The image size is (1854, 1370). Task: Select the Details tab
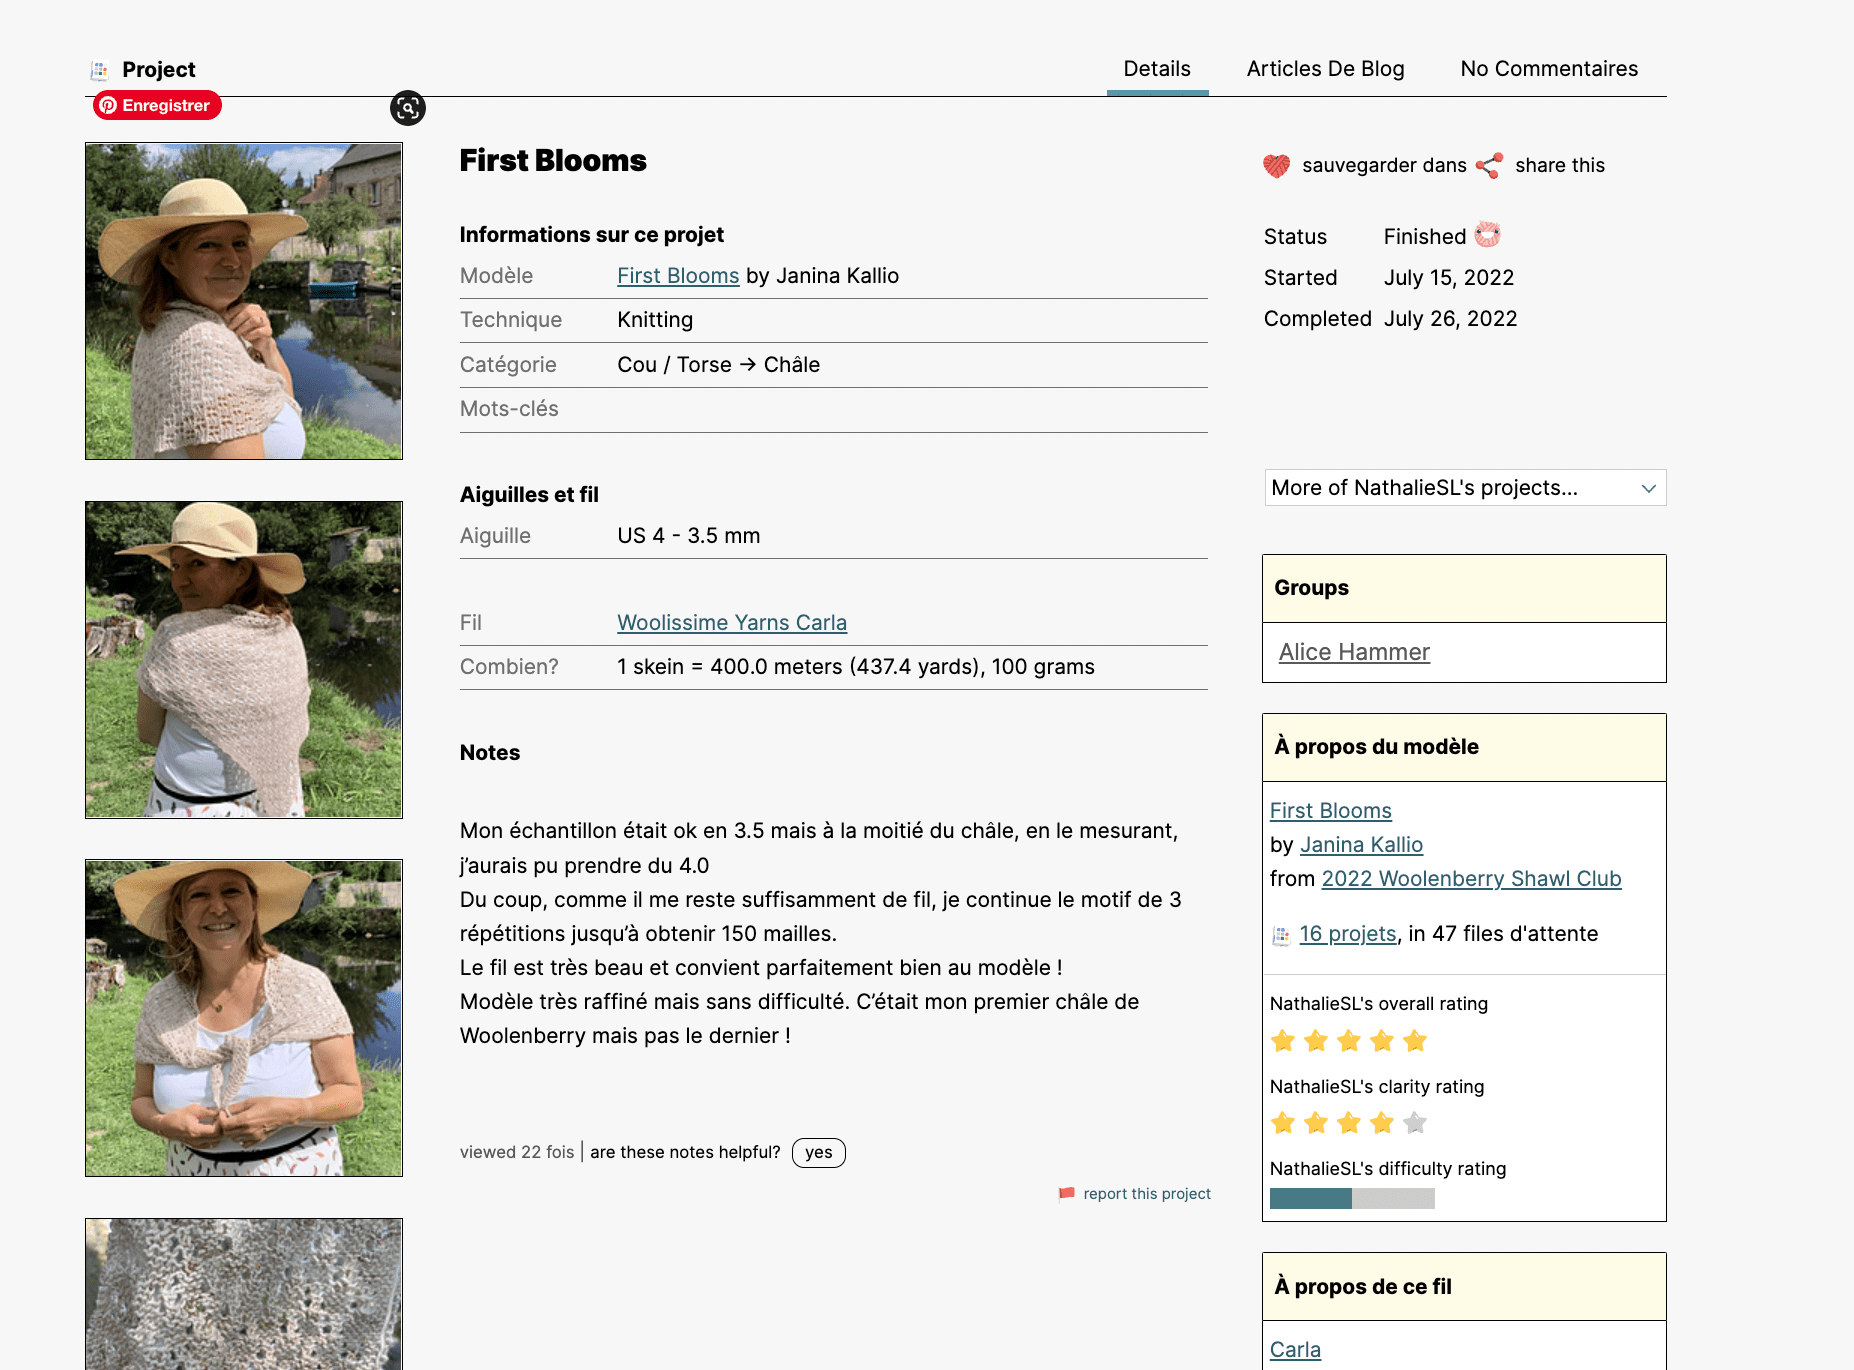(1157, 69)
